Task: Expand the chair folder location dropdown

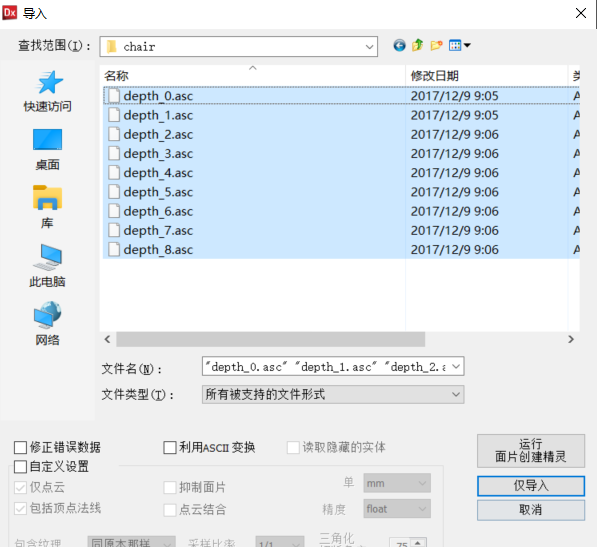Action: tap(369, 47)
